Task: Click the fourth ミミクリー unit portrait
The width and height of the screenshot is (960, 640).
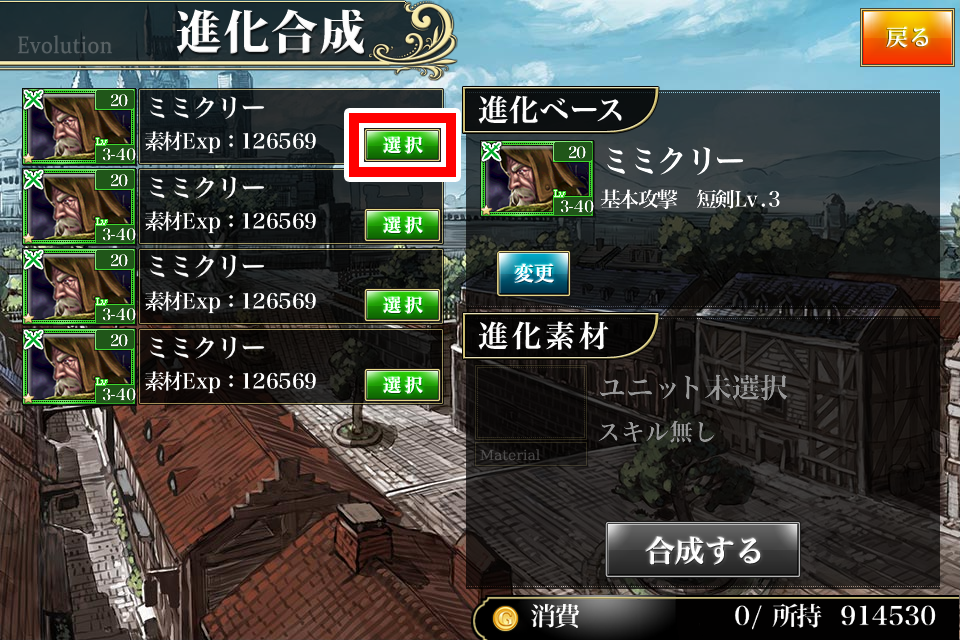Action: [79, 366]
